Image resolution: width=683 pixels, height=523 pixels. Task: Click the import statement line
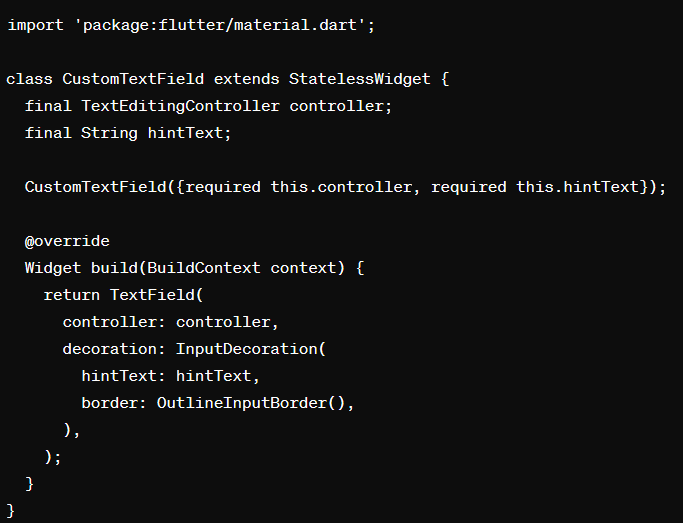(x=191, y=25)
